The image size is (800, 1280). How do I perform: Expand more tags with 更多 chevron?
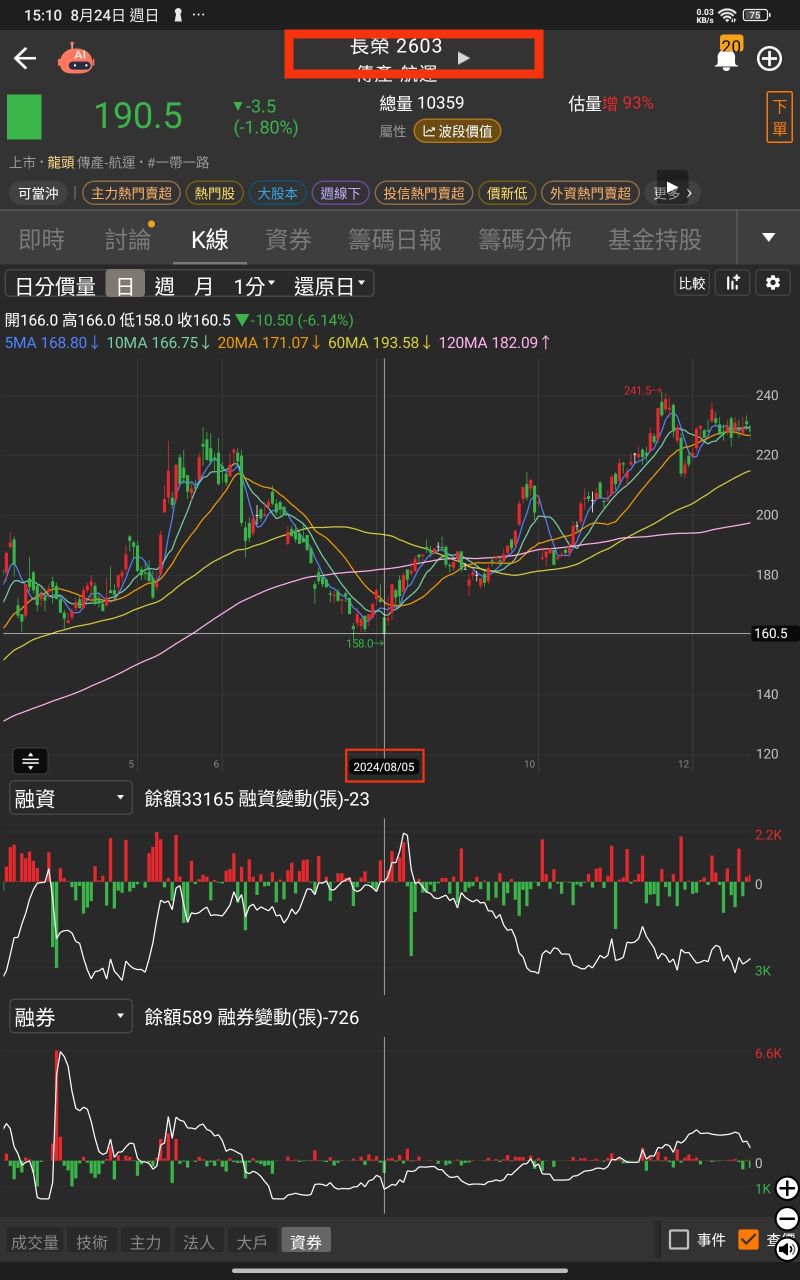click(x=672, y=193)
